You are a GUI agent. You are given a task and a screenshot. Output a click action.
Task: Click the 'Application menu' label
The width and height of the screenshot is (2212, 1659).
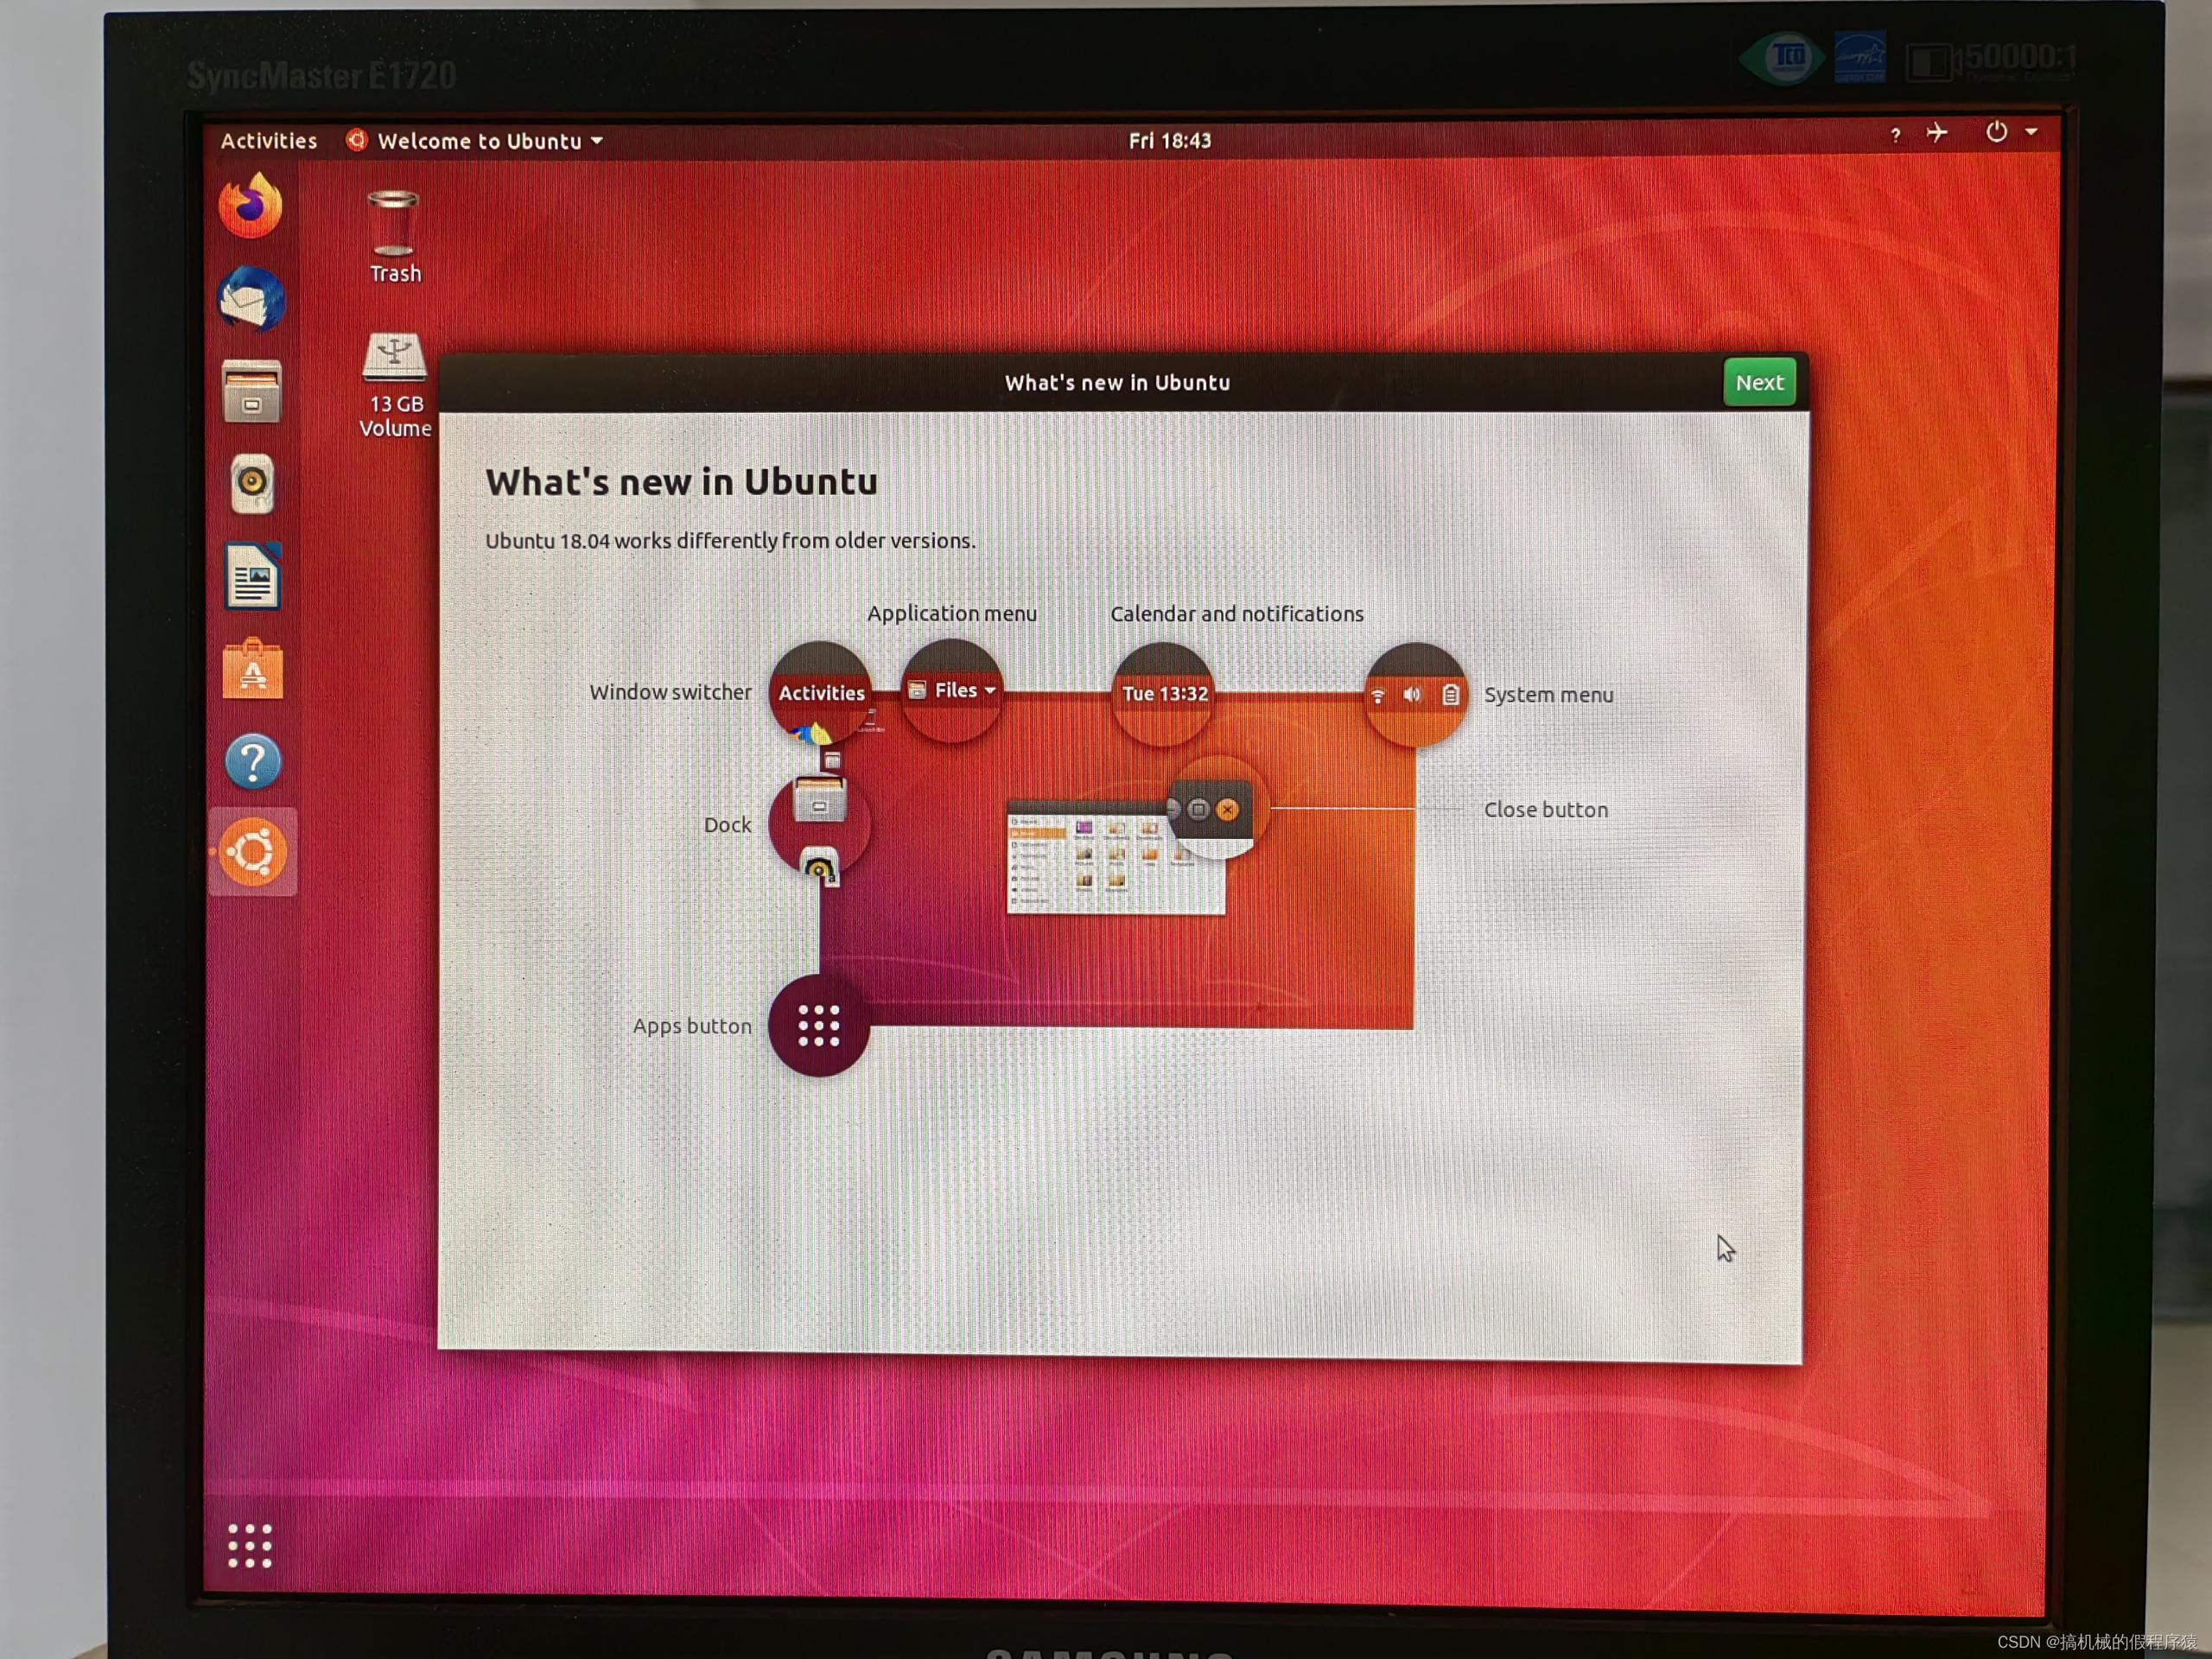pyautogui.click(x=952, y=613)
